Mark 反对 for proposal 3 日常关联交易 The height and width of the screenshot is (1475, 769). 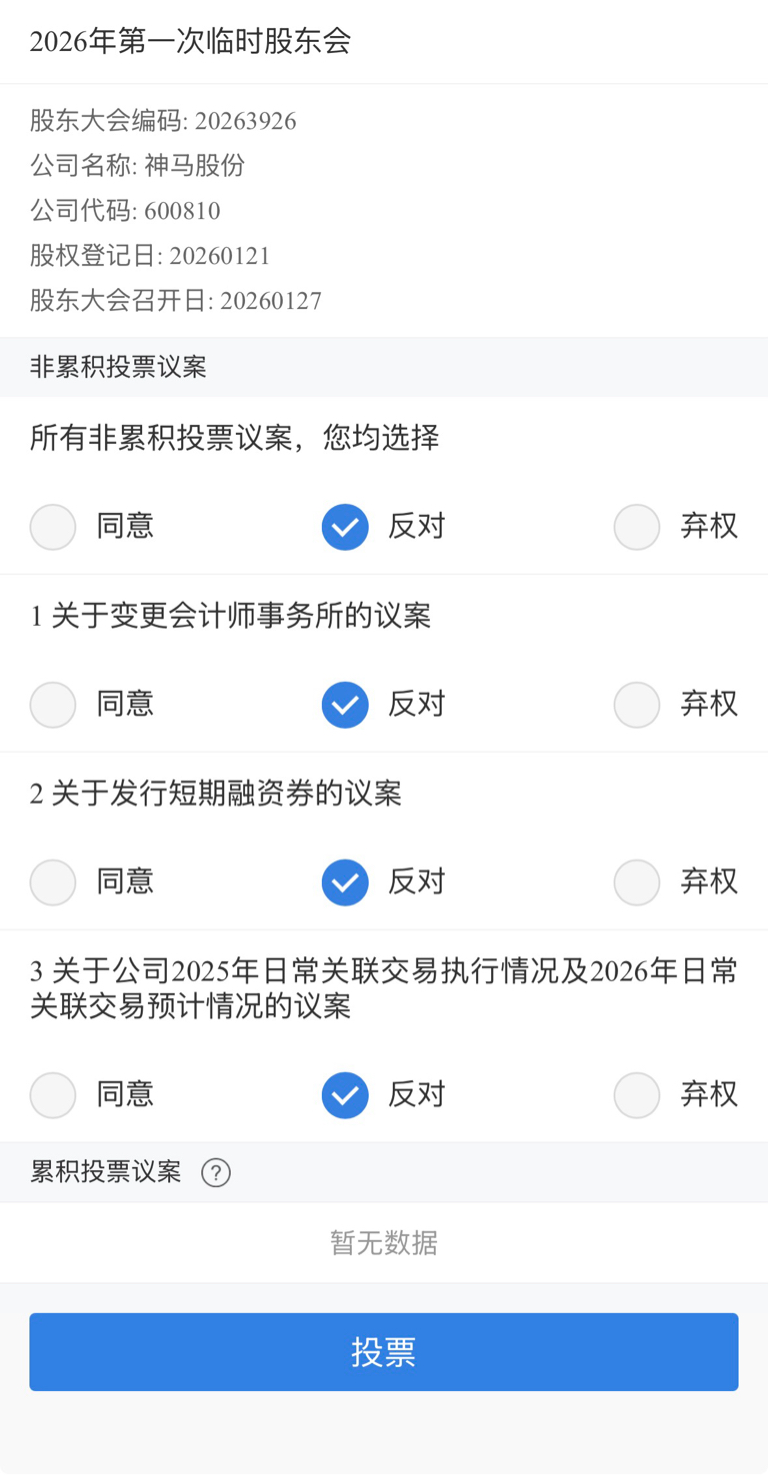(x=345, y=1095)
